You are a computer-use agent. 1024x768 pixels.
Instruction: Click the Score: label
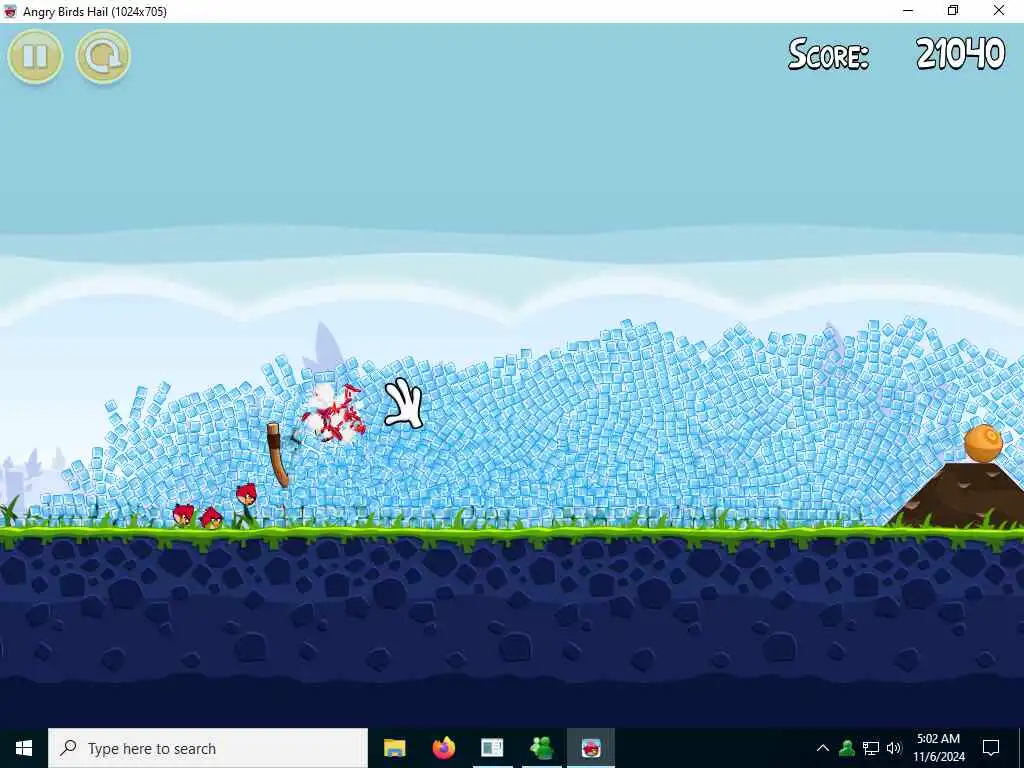tap(828, 54)
